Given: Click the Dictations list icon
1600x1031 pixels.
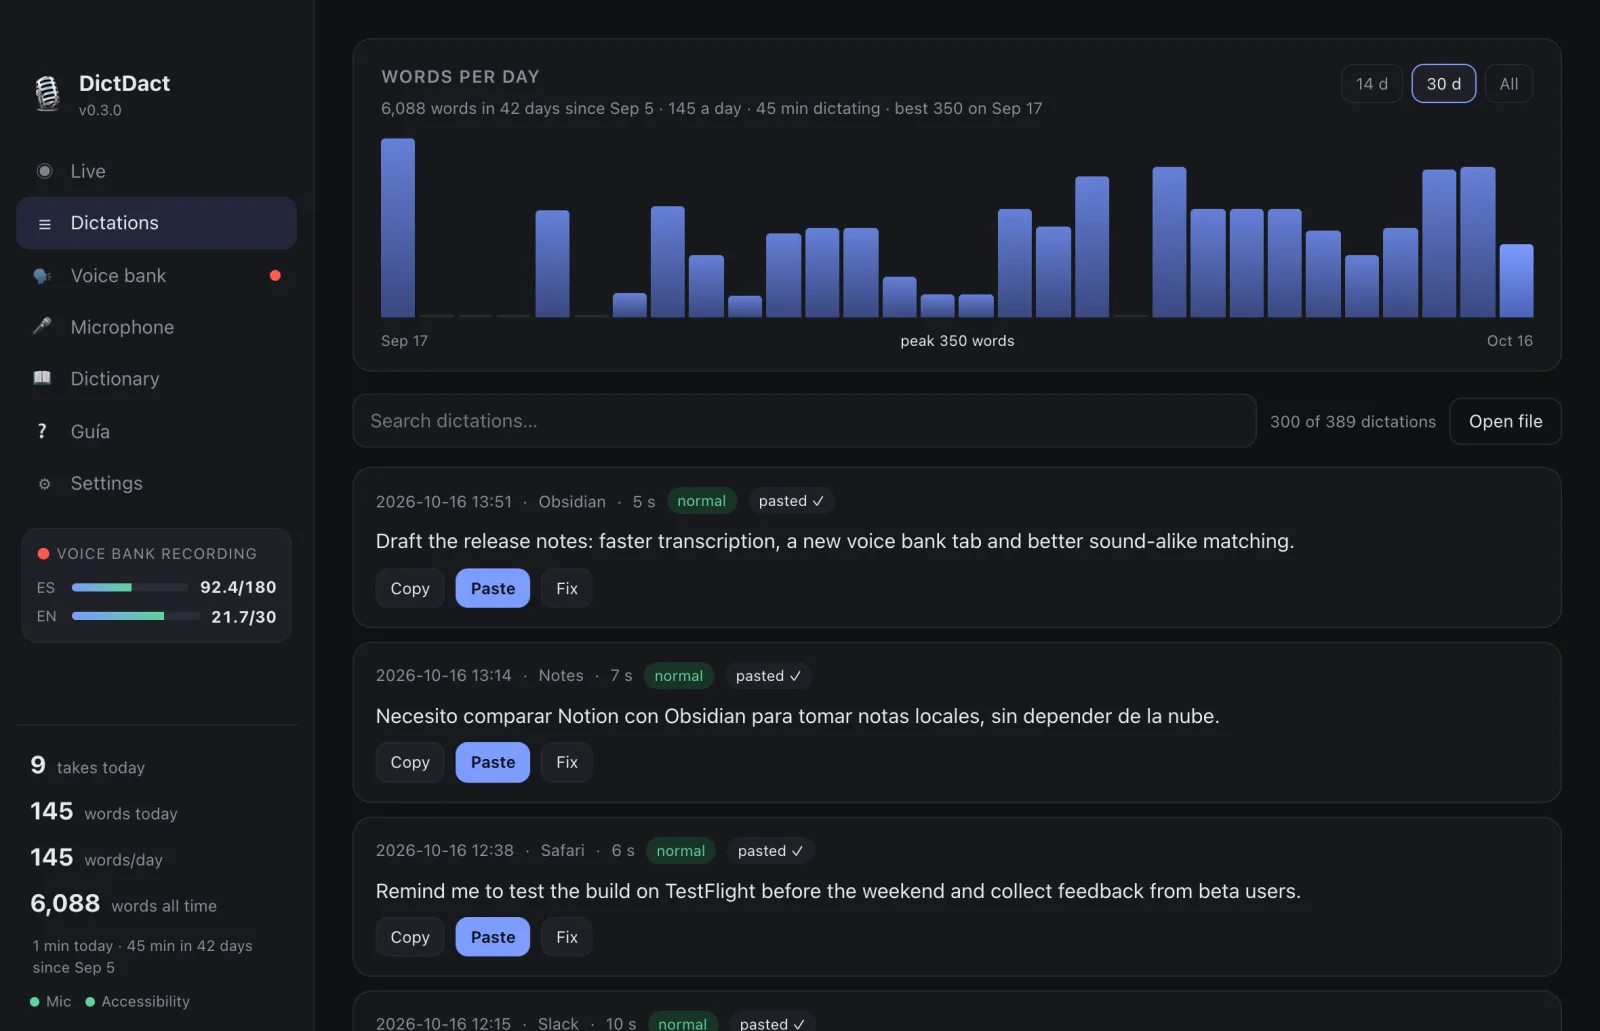Looking at the screenshot, I should [44, 224].
